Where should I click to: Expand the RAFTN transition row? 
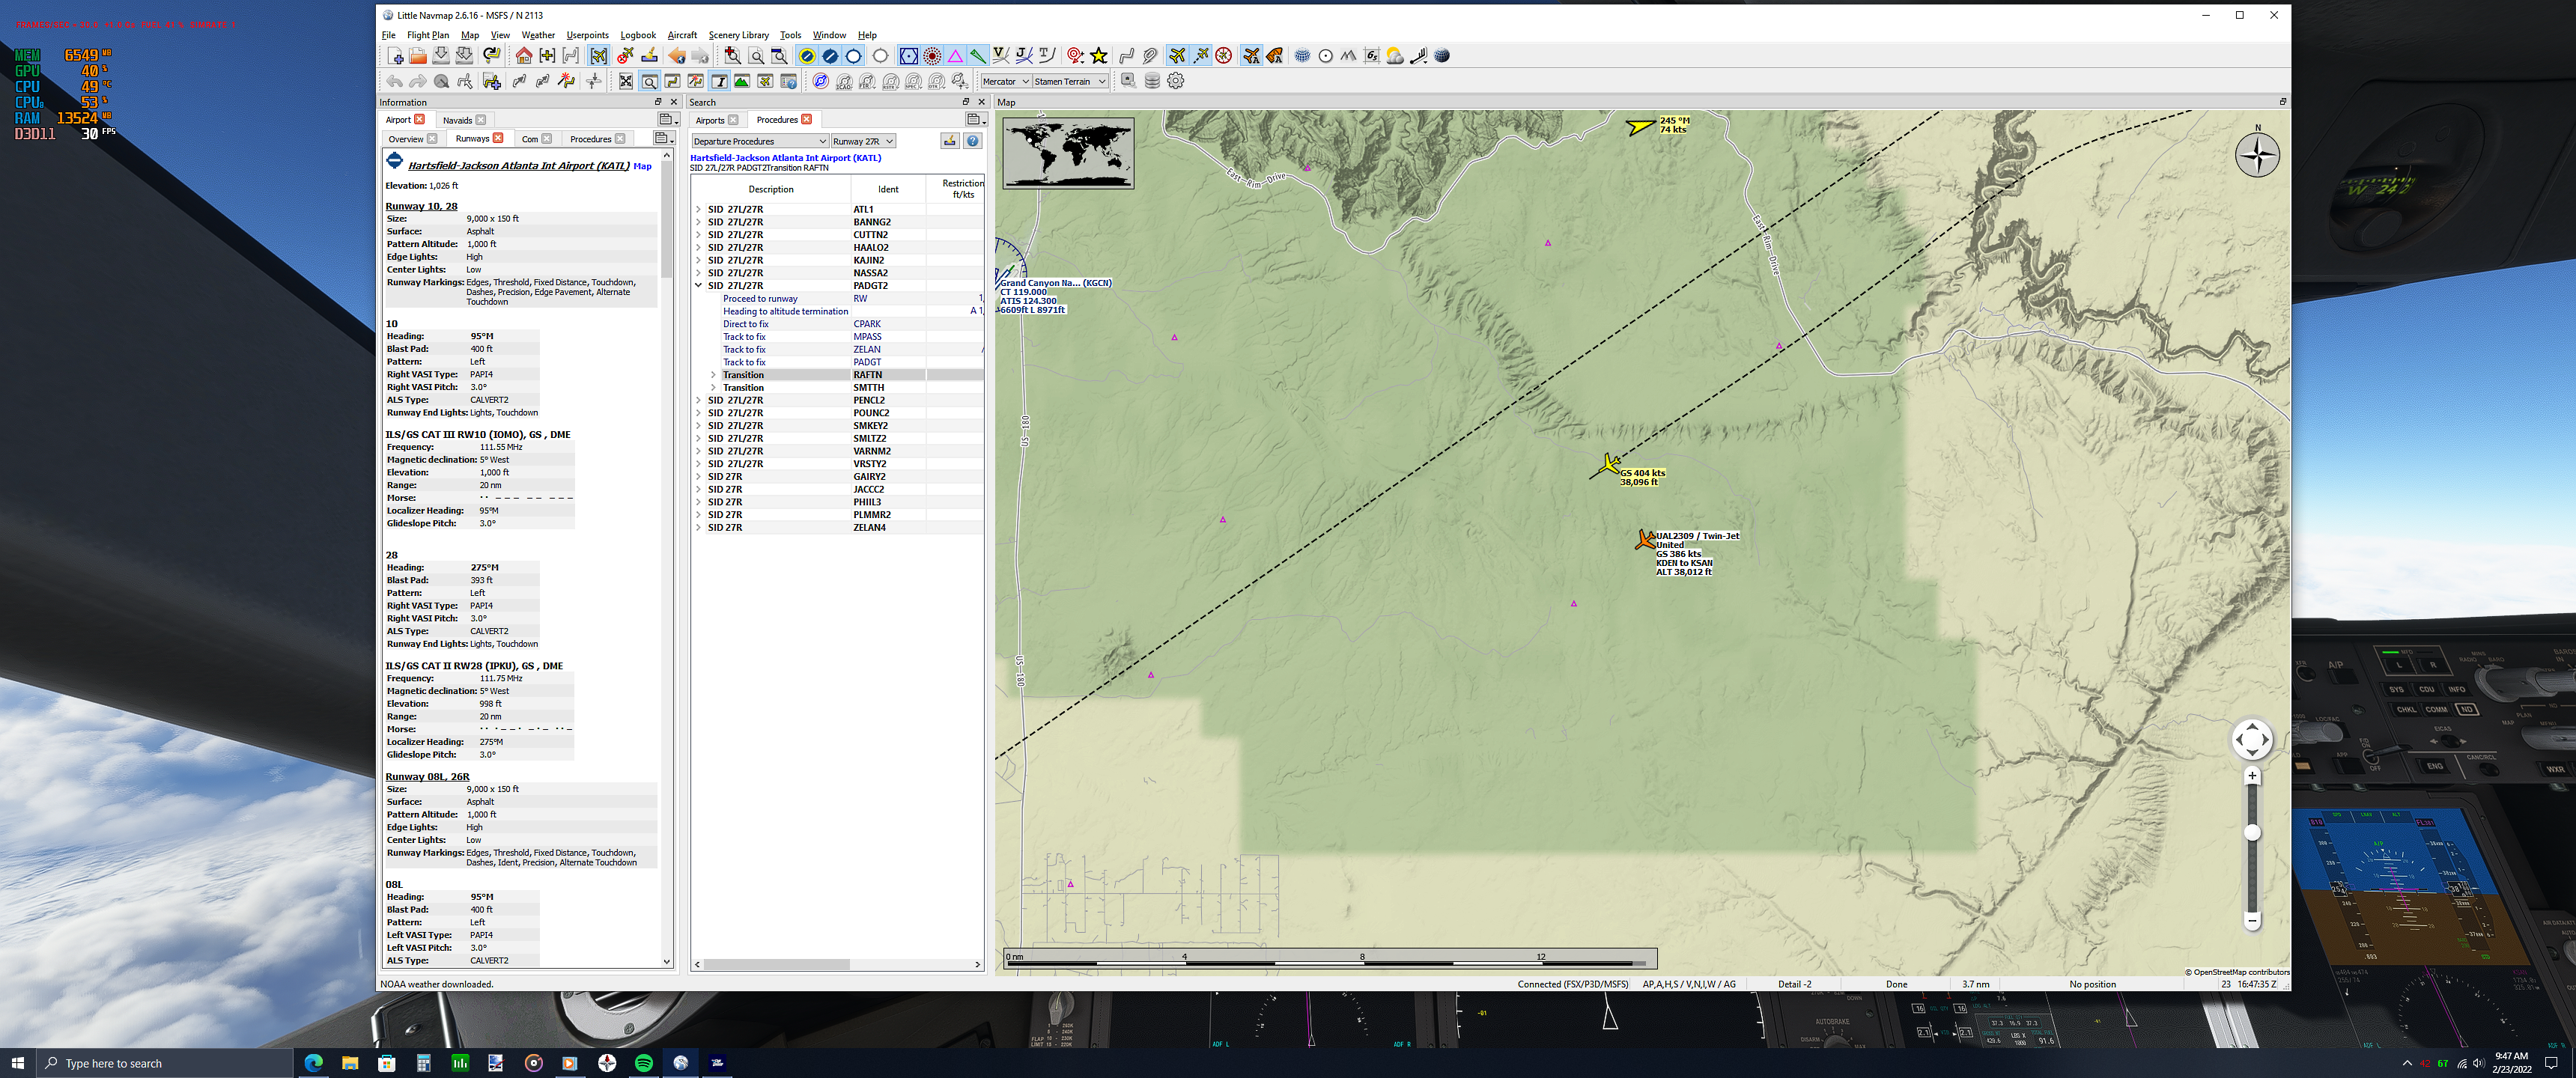click(x=713, y=375)
